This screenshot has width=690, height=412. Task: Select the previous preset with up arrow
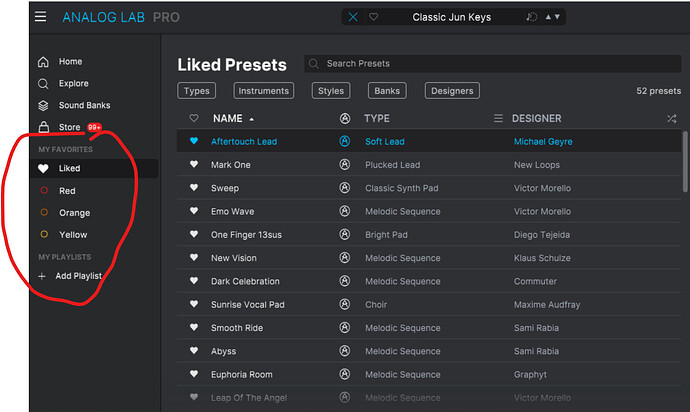[x=548, y=17]
